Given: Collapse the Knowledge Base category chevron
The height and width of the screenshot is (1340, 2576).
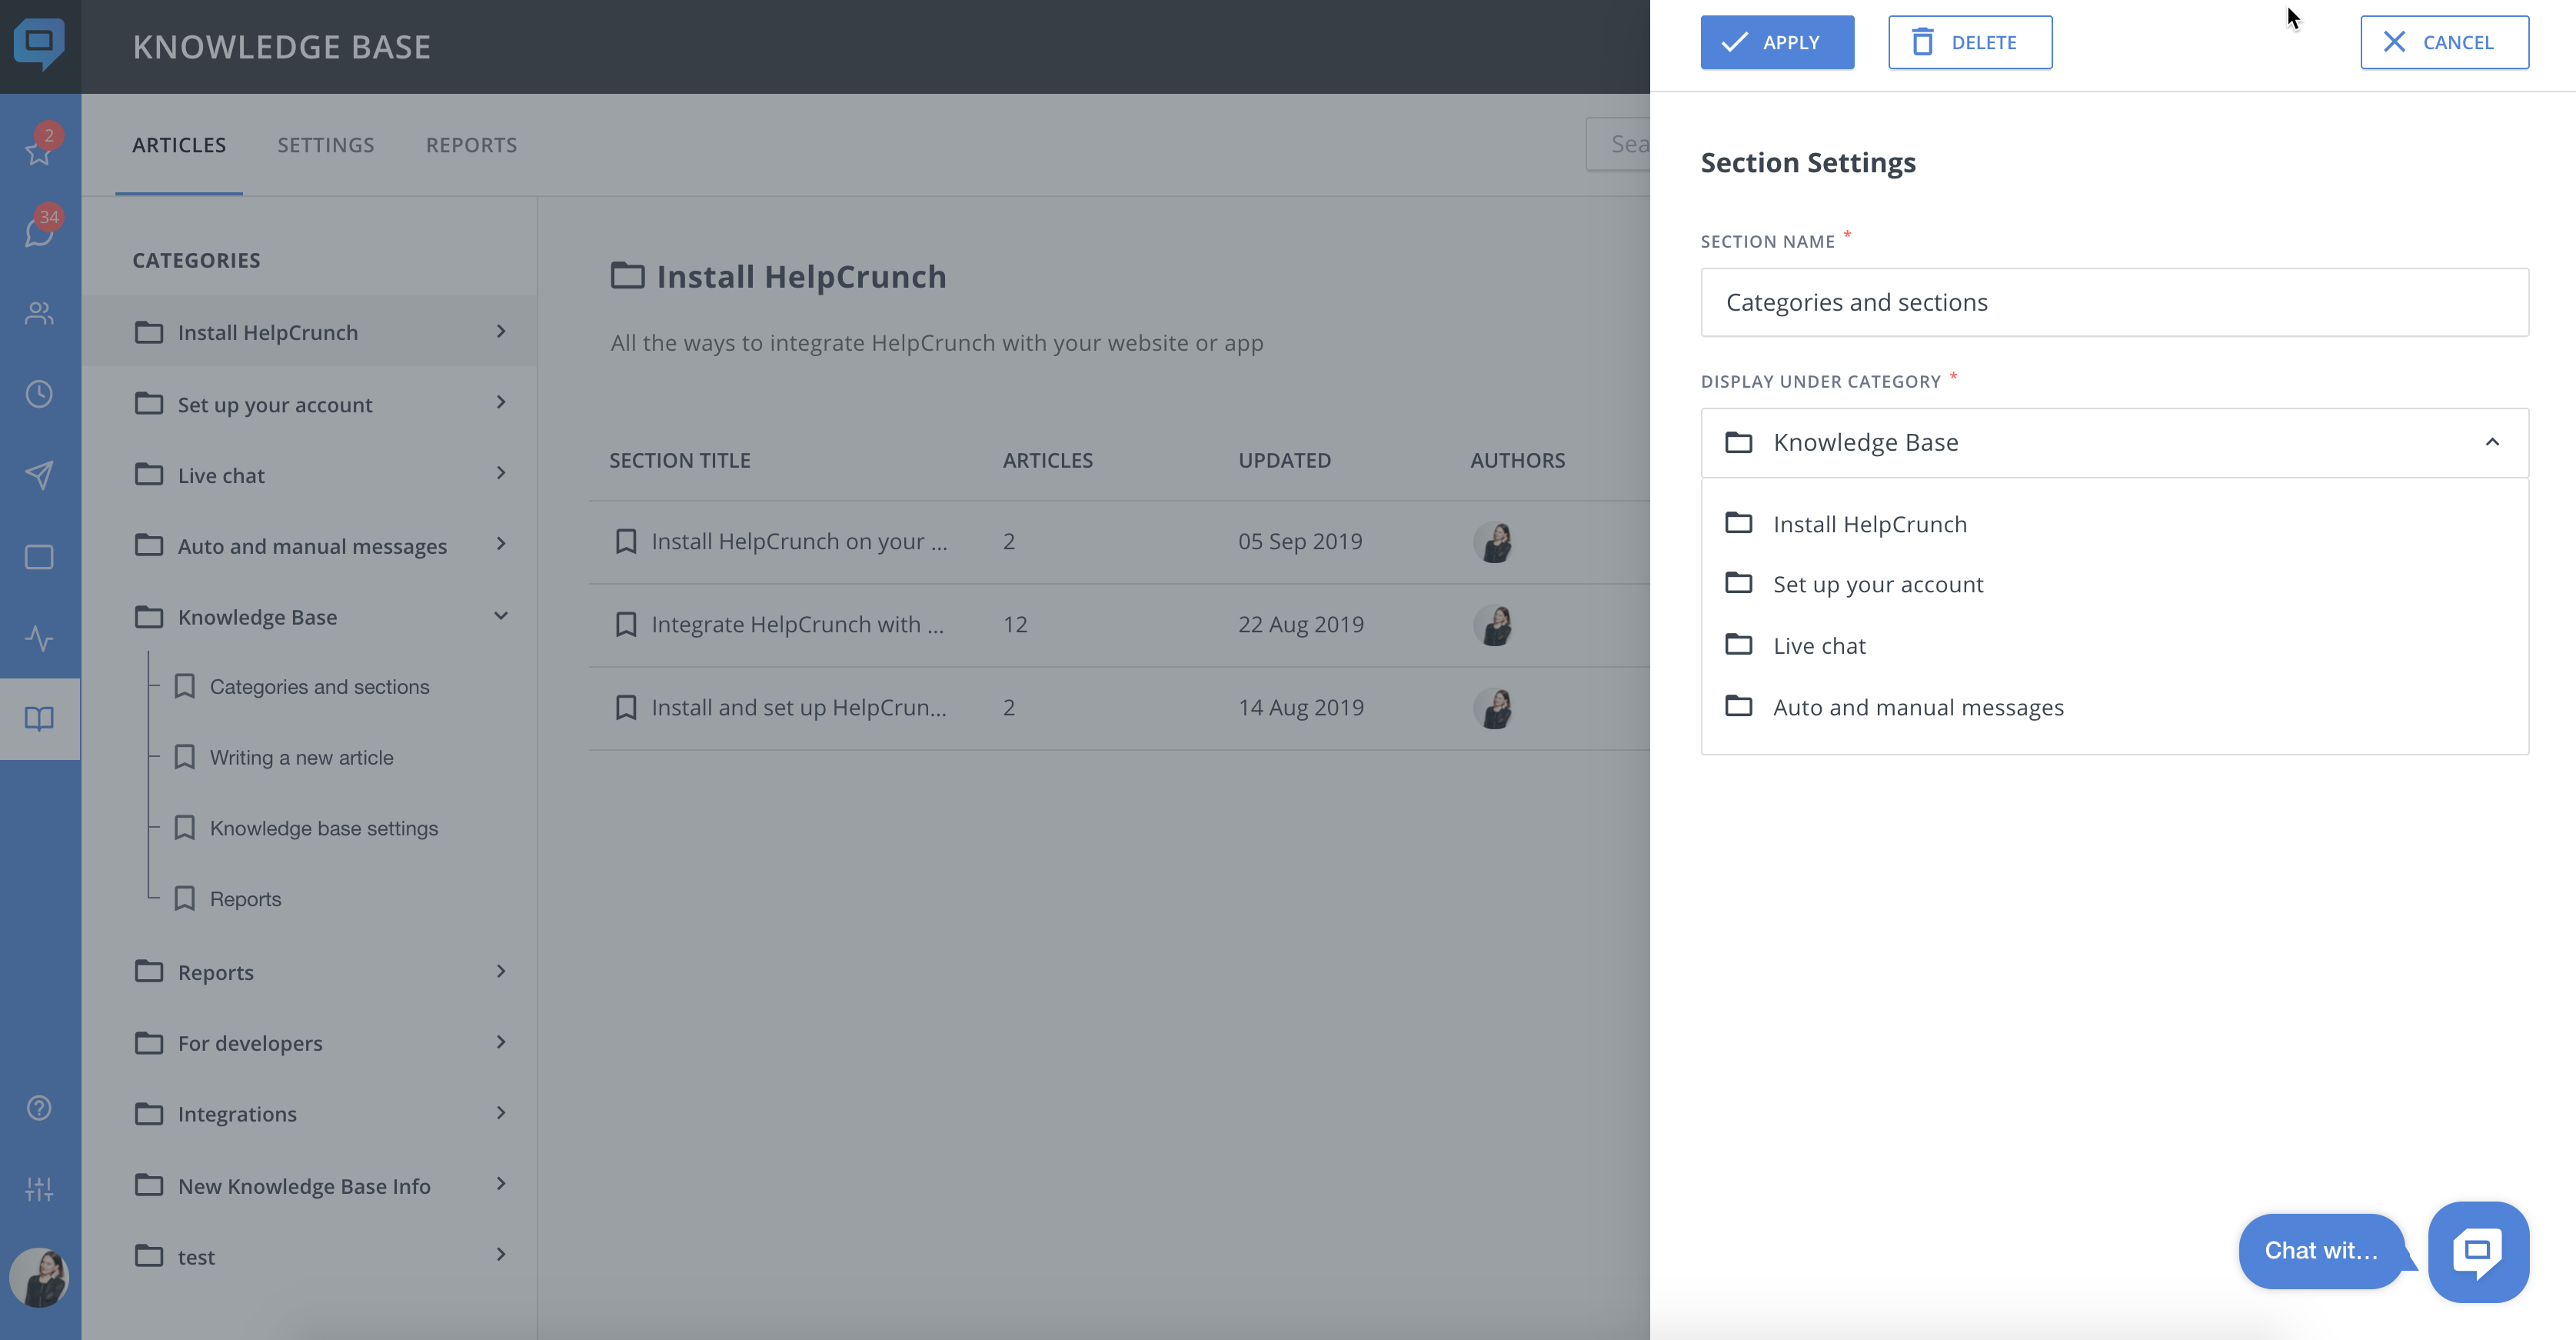Looking at the screenshot, I should click(x=501, y=615).
